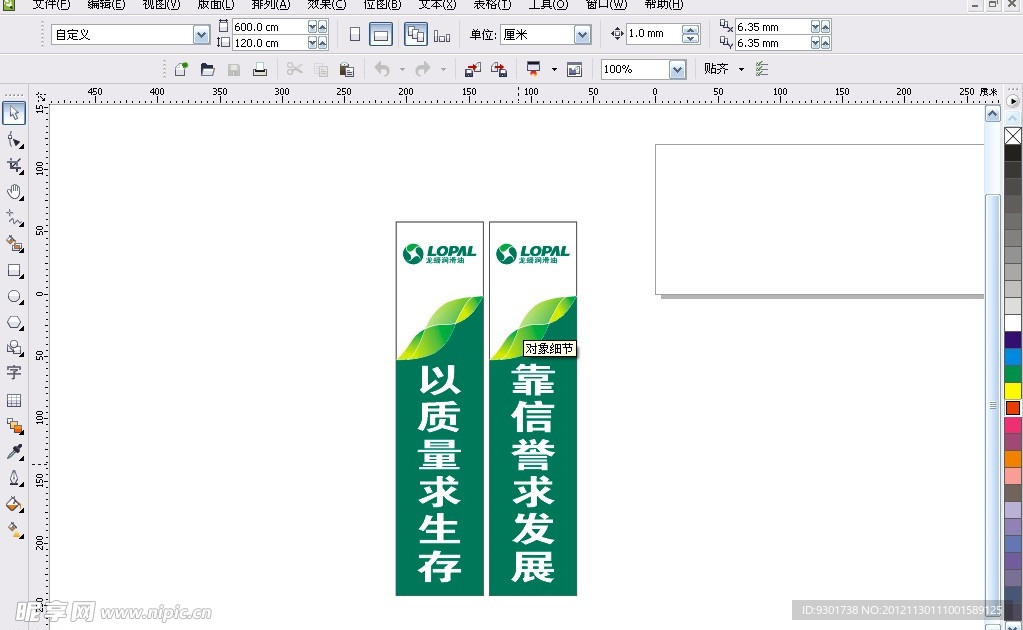
Task: Open the Application Launcher icon
Action: point(534,69)
